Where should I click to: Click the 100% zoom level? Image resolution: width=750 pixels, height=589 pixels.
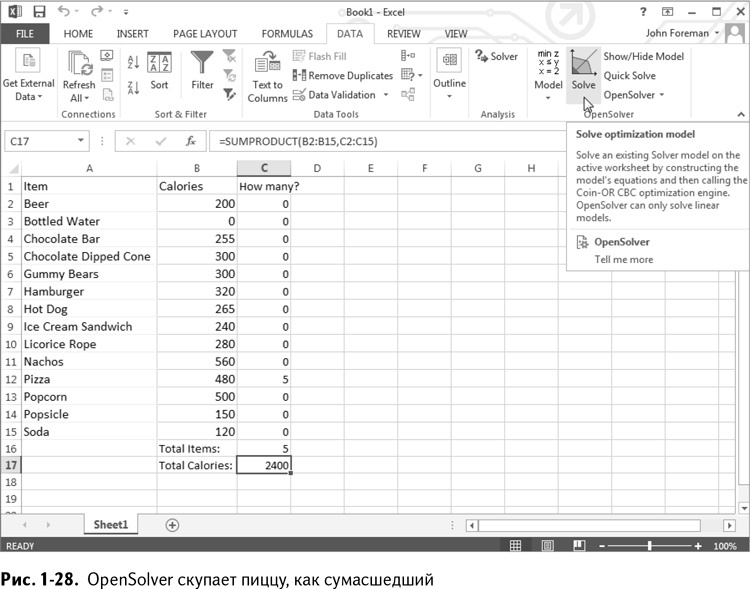[725, 546]
